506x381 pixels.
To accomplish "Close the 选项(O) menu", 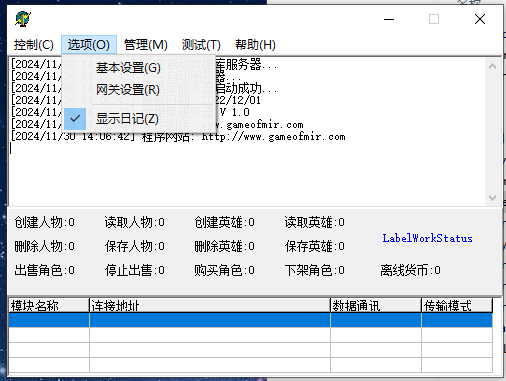I will (x=89, y=45).
